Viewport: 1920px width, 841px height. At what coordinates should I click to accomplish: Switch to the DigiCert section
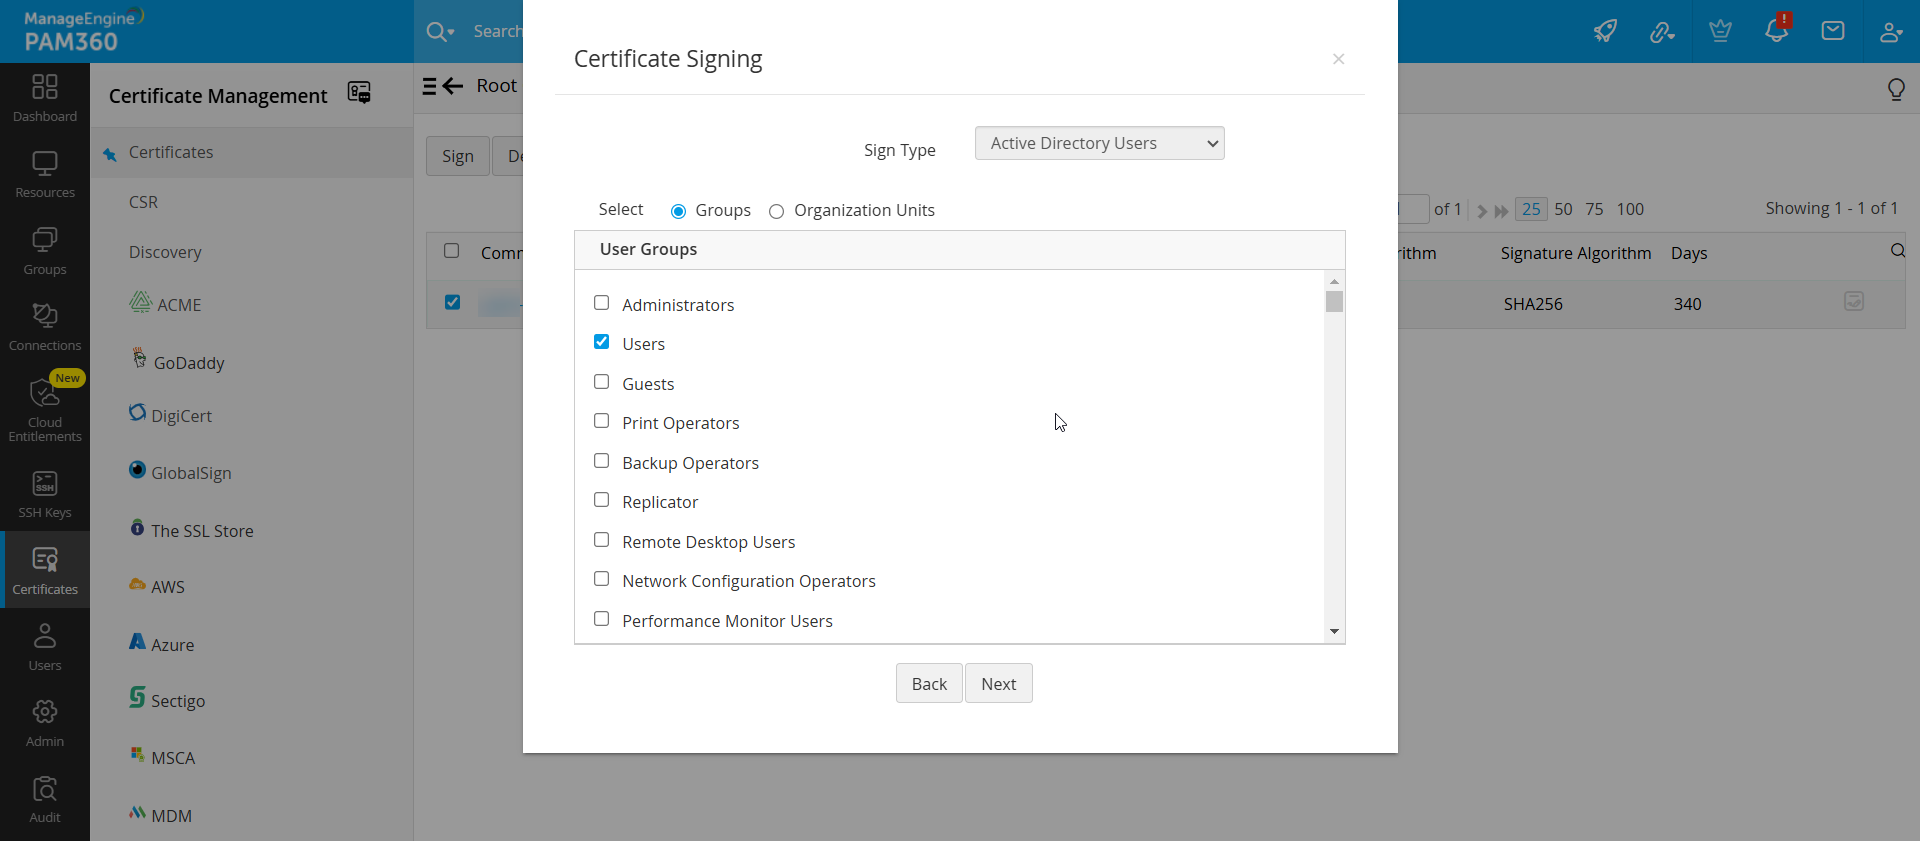coord(181,415)
